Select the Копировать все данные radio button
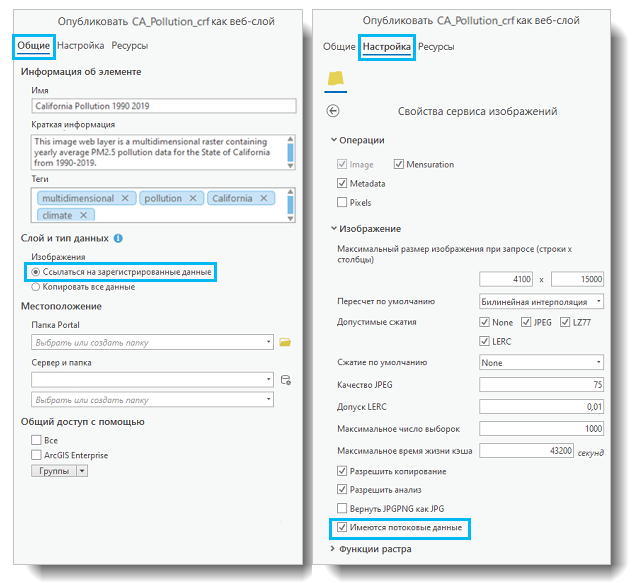644x583 pixels. click(37, 287)
